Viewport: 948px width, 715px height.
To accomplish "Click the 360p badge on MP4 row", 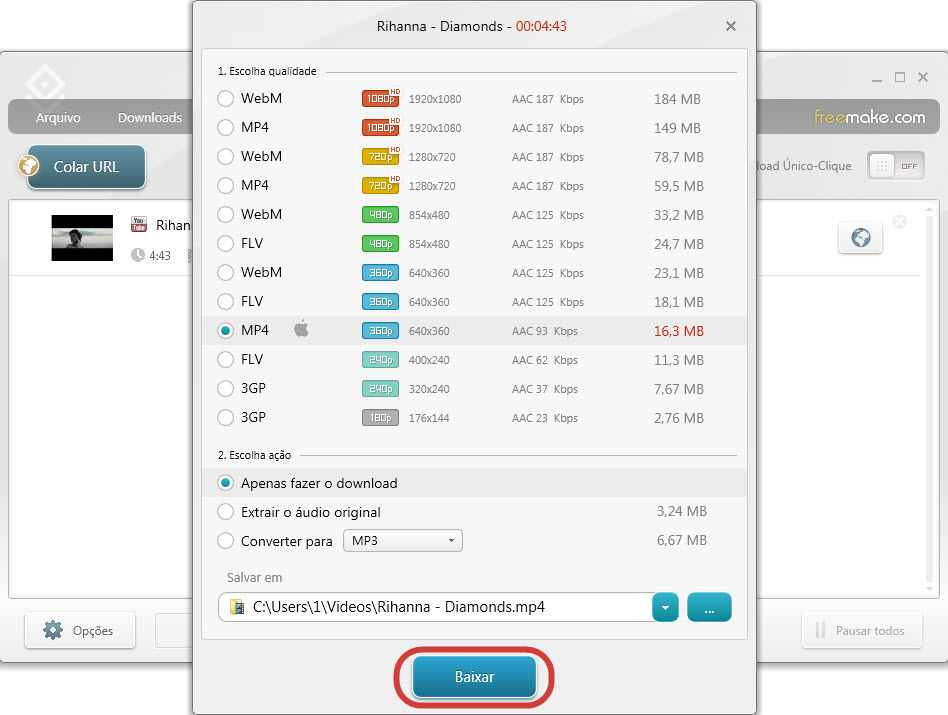I will (x=380, y=331).
